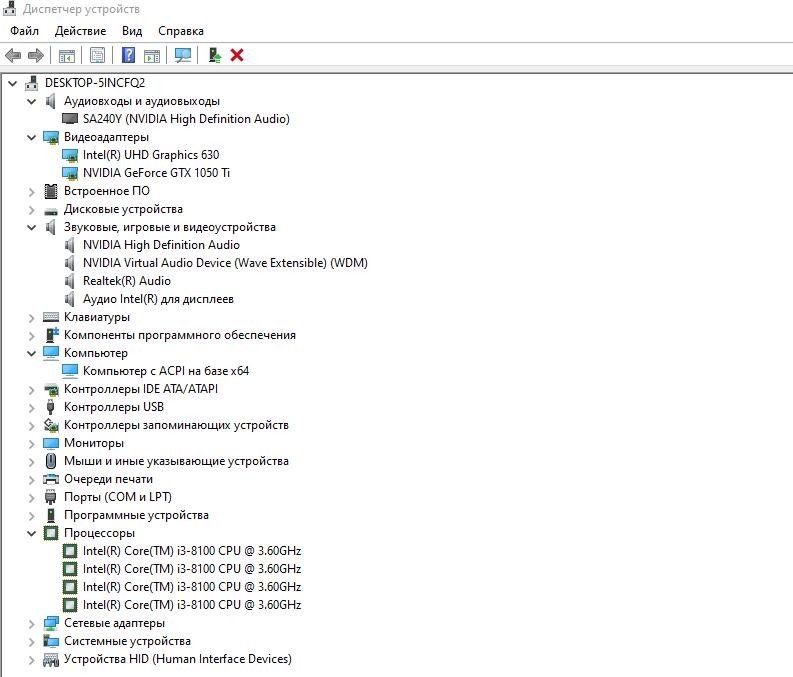Collapse the DESKTOP-5INCFQ2 root node
This screenshot has width=793, height=677.
tap(13, 83)
